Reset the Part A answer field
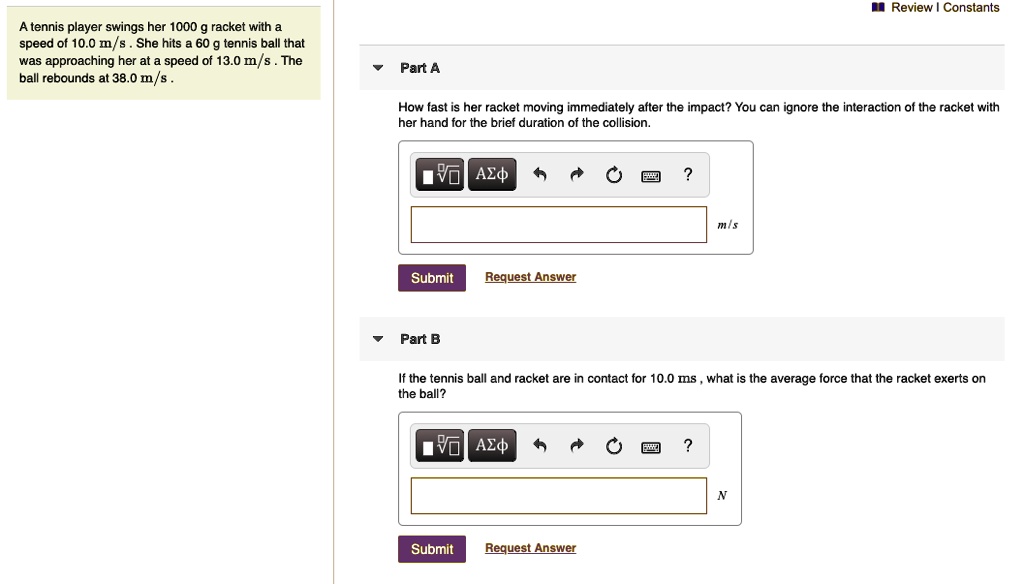1024x584 pixels. [614, 176]
